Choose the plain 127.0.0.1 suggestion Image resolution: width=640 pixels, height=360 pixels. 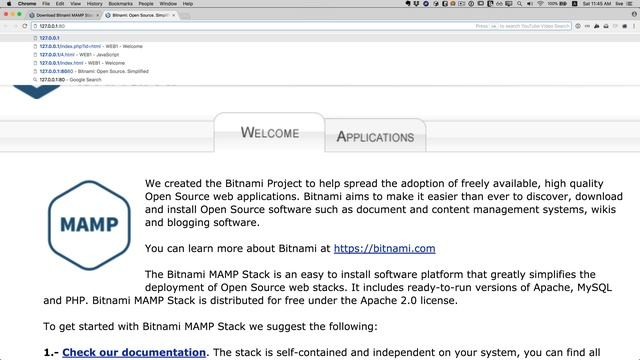320,38
